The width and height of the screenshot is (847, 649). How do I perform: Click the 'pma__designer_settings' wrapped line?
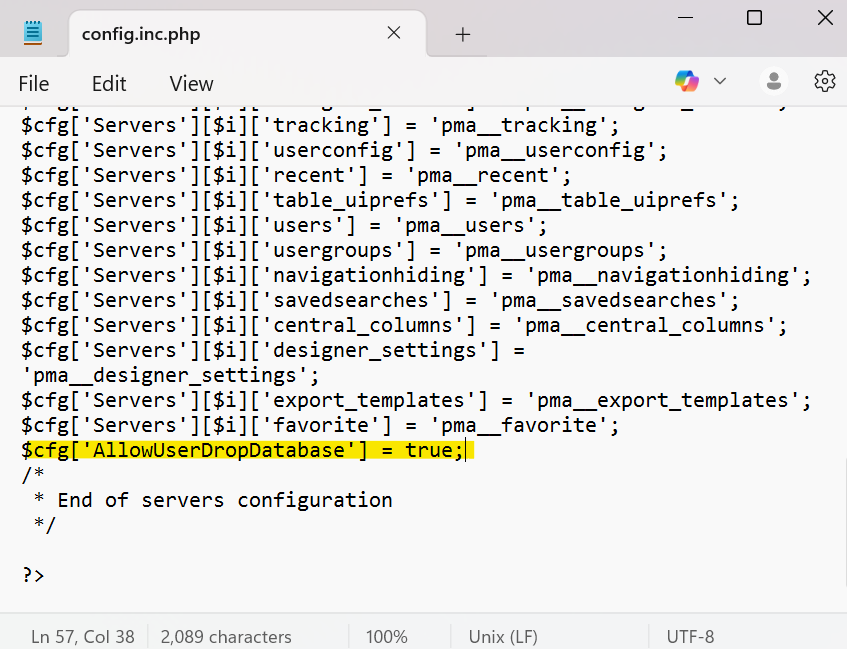pos(170,375)
